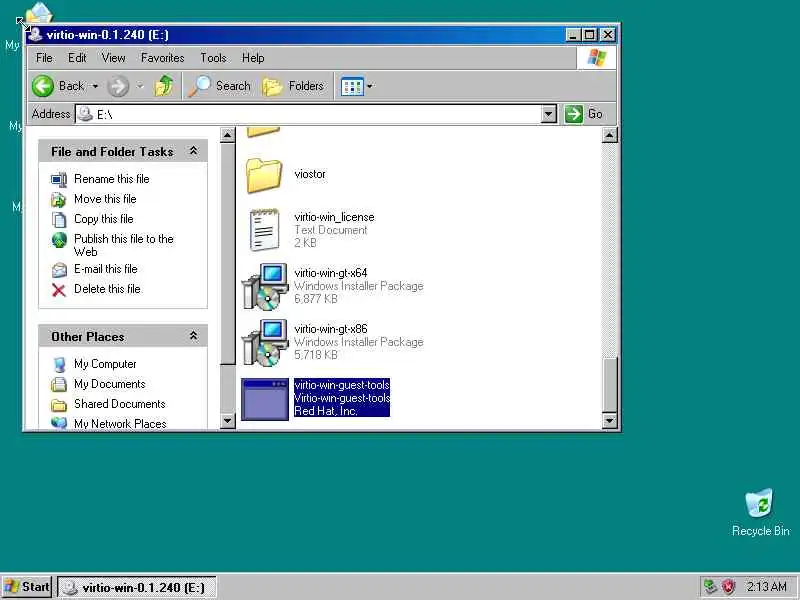Click the task pane scrollbar thumb

227,254
